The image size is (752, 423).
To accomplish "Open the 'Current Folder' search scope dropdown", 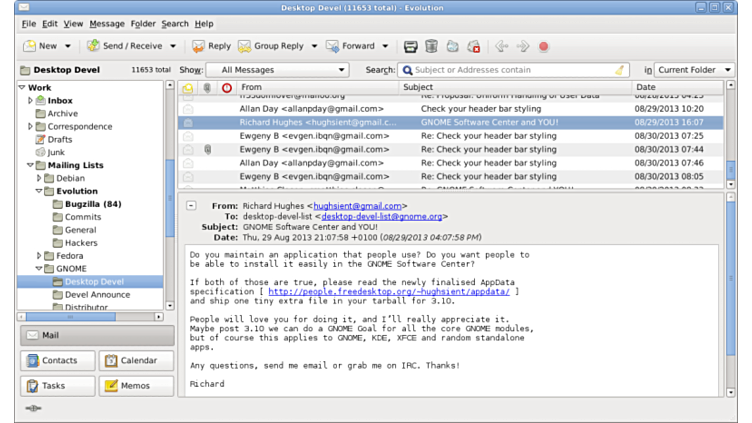I will tap(694, 70).
